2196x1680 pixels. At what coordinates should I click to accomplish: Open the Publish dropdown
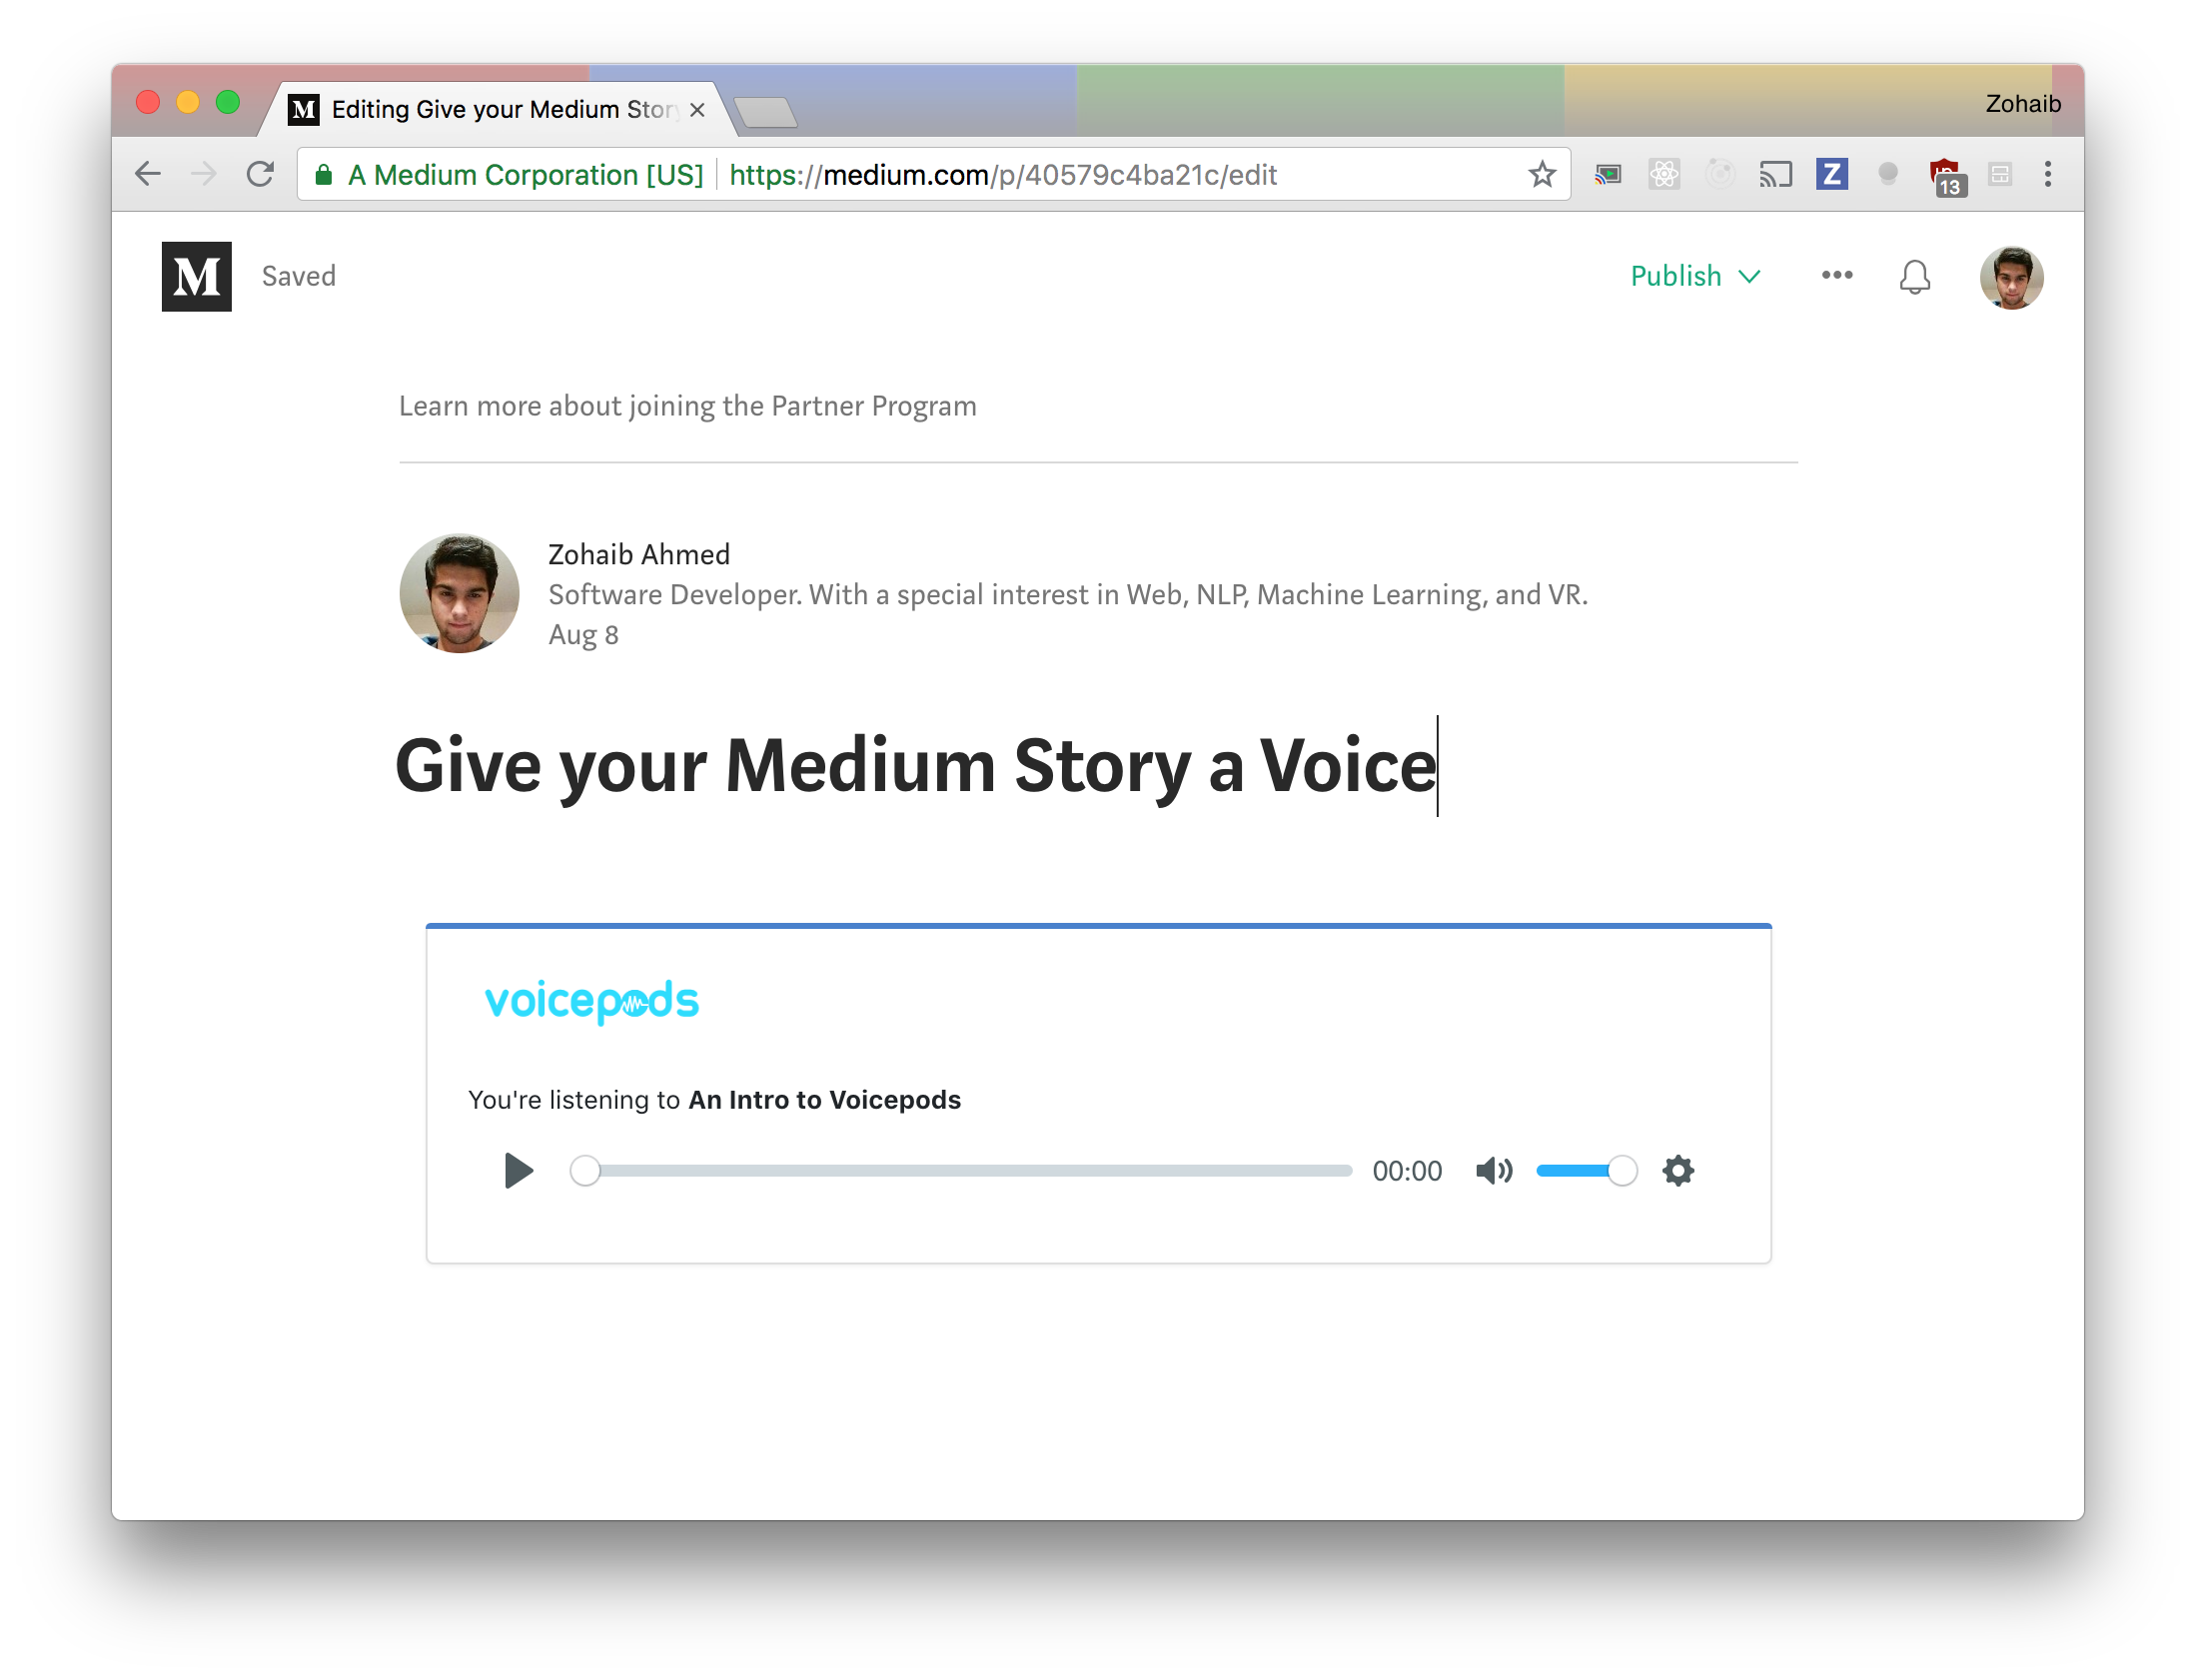pyautogui.click(x=1695, y=276)
